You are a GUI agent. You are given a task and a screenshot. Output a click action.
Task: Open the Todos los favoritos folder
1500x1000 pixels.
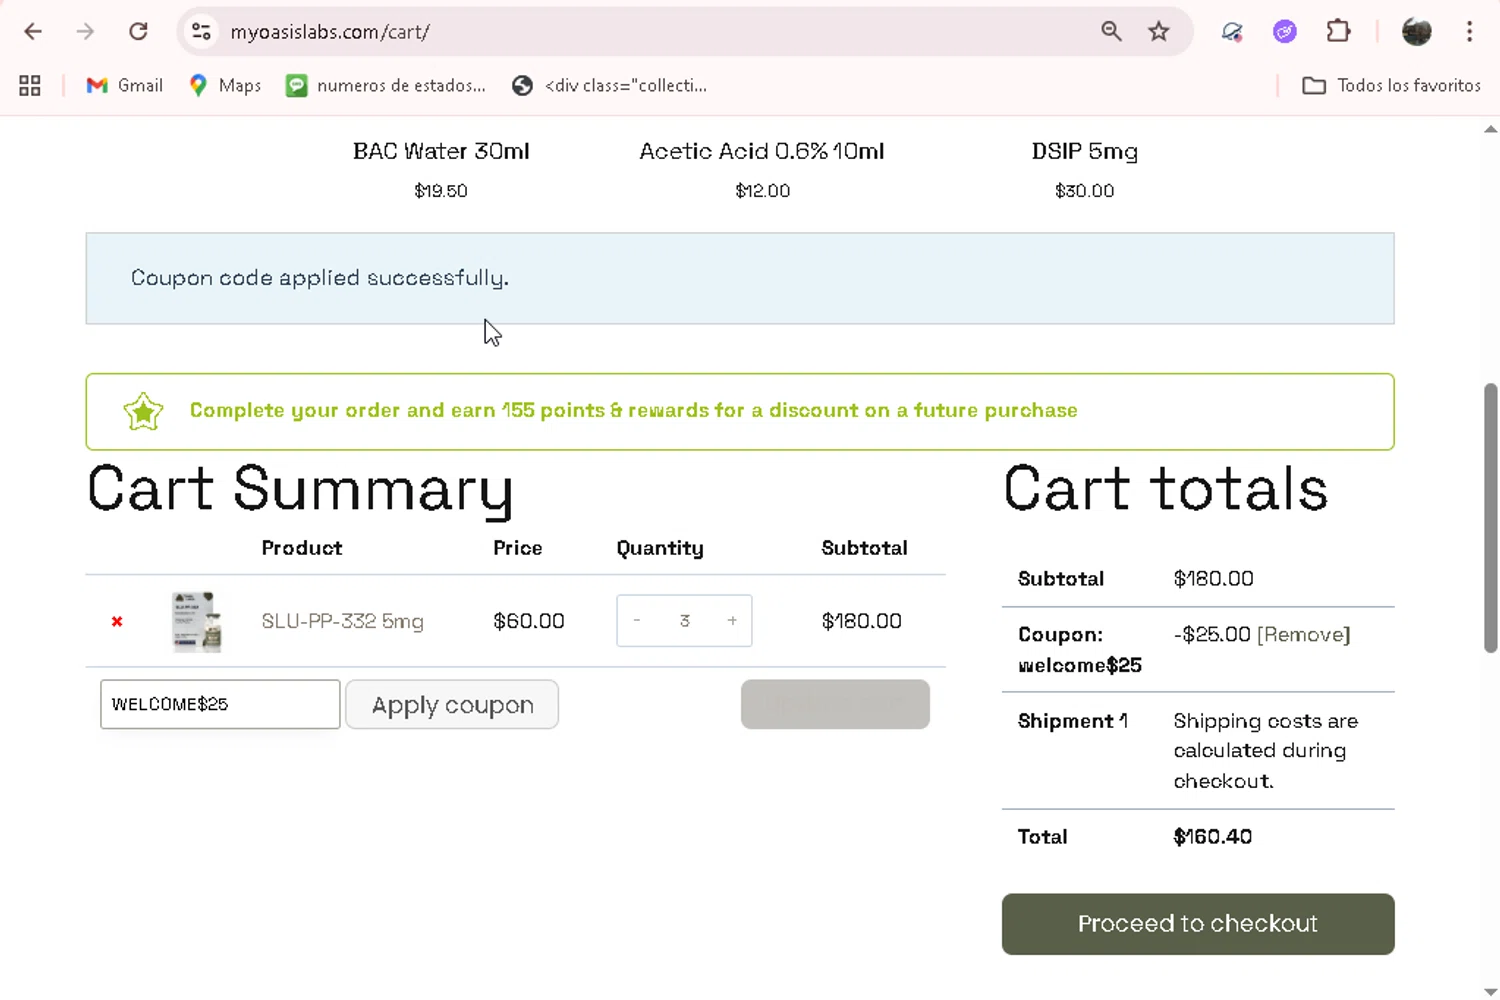pos(1391,86)
